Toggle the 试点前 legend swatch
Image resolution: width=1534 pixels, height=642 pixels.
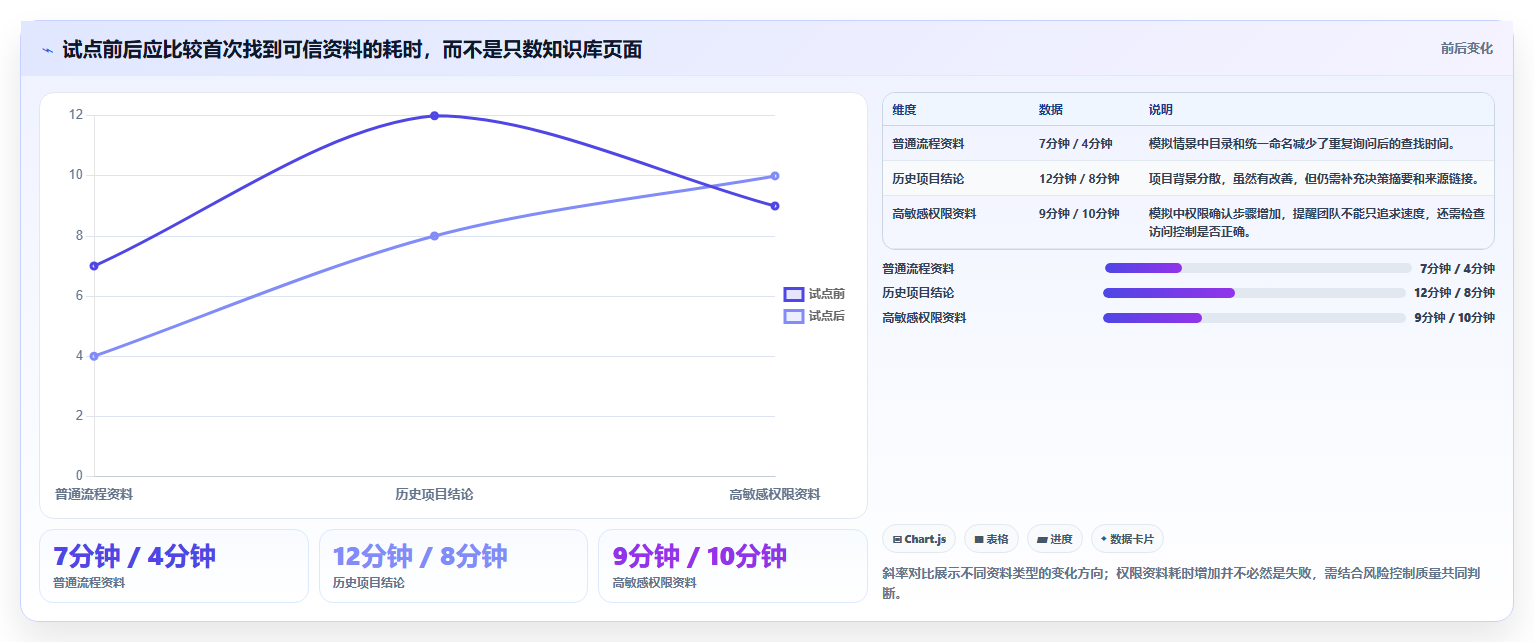(794, 294)
